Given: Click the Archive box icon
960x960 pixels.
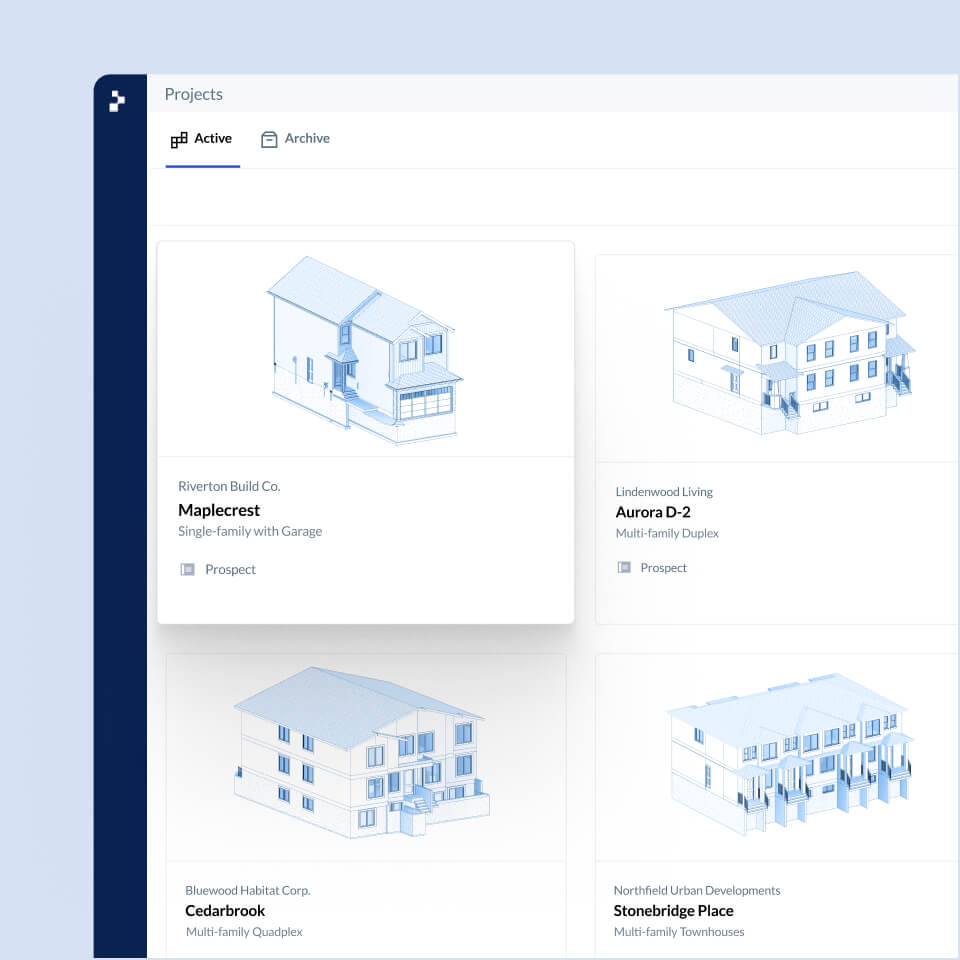Looking at the screenshot, I should [269, 140].
